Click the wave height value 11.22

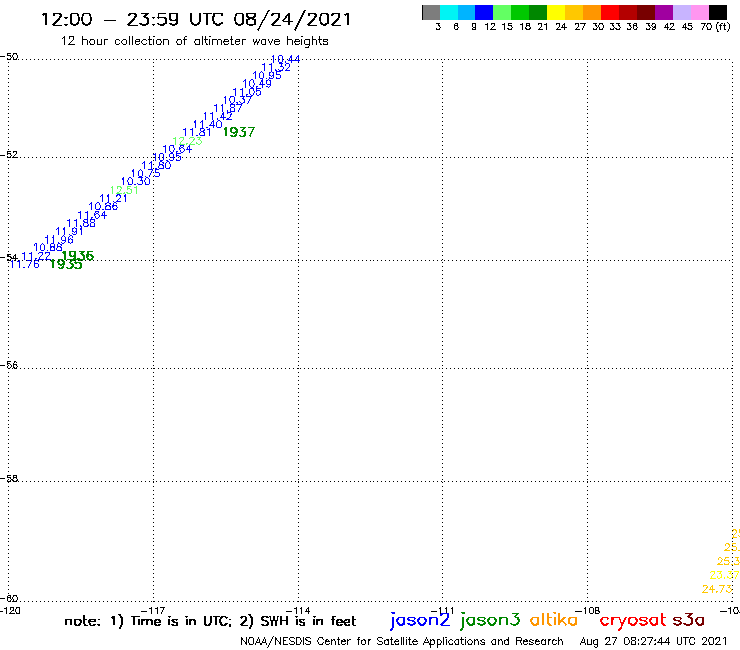pyautogui.click(x=36, y=256)
